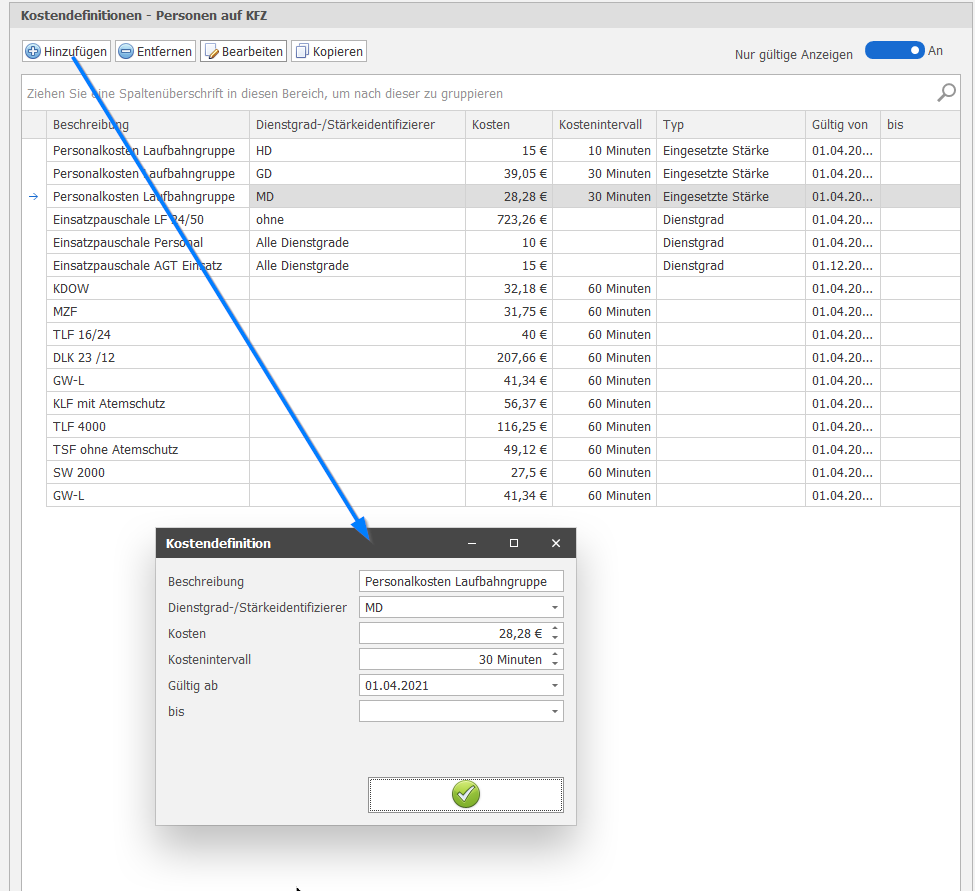
Task: Click the Hinzufügen button with plus icon
Action: click(x=66, y=51)
